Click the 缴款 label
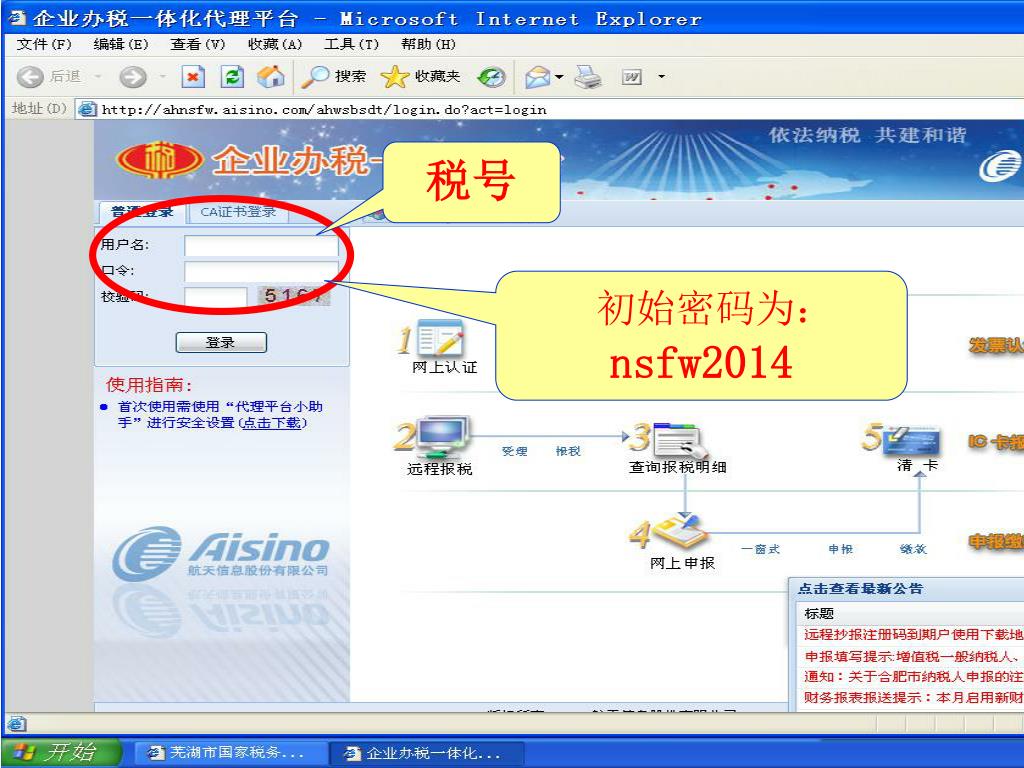This screenshot has width=1024, height=768. tap(913, 549)
